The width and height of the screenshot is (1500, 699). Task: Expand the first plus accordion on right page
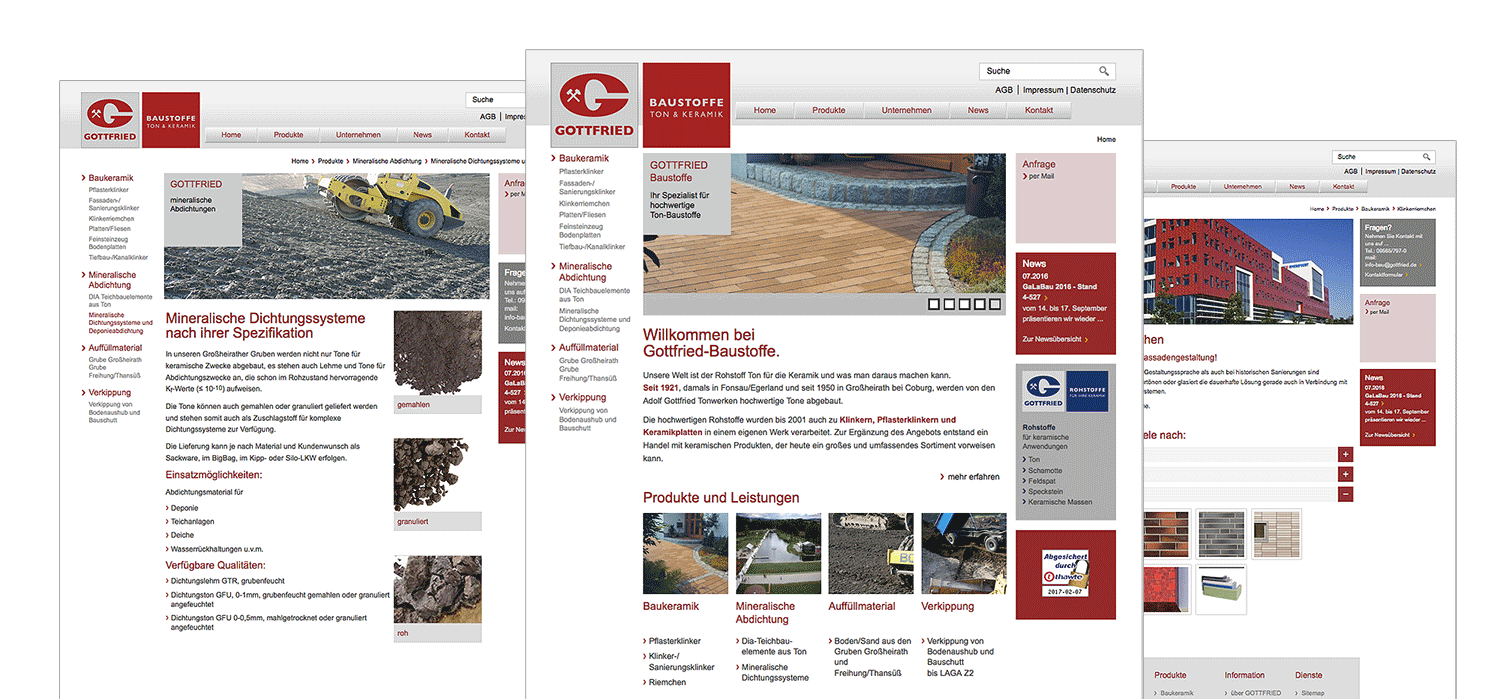(x=1346, y=454)
